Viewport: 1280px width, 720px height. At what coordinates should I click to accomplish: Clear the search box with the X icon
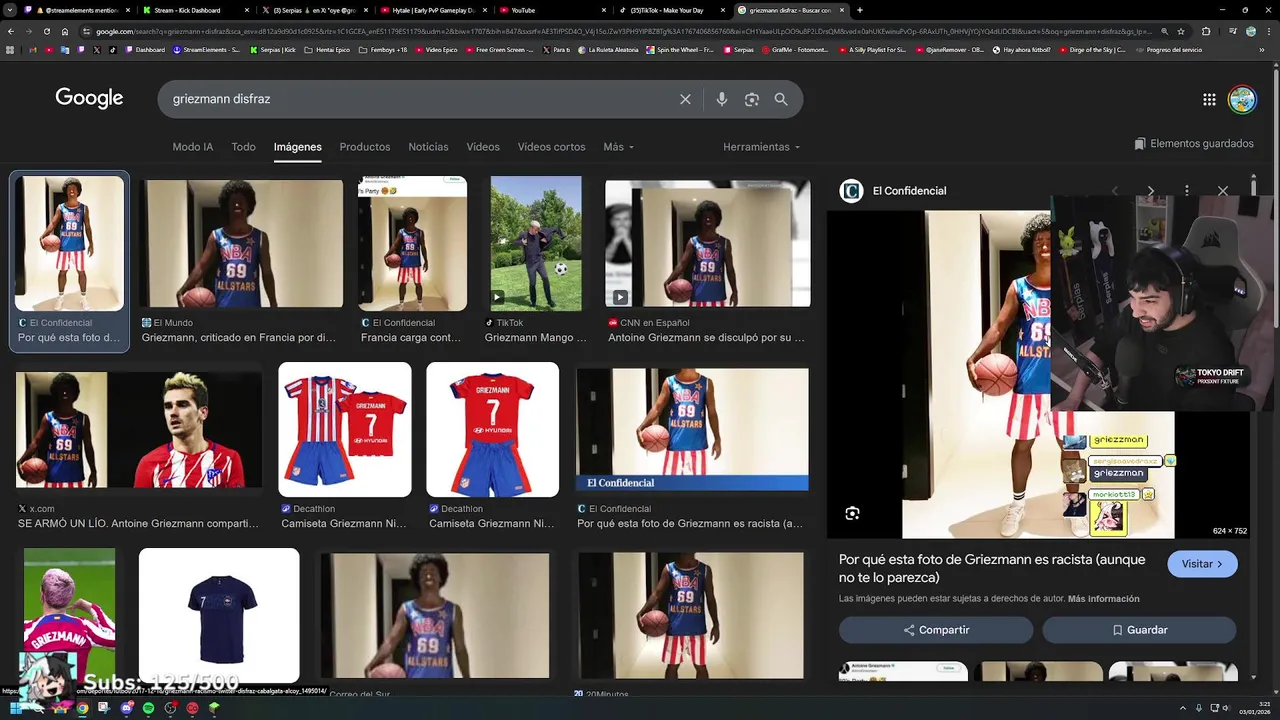(685, 99)
